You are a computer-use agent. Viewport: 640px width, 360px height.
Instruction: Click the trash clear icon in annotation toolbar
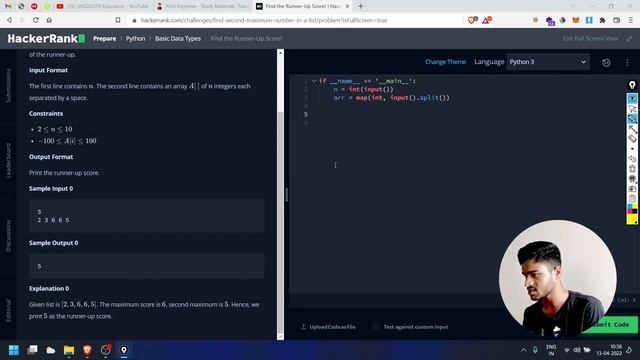point(632,169)
